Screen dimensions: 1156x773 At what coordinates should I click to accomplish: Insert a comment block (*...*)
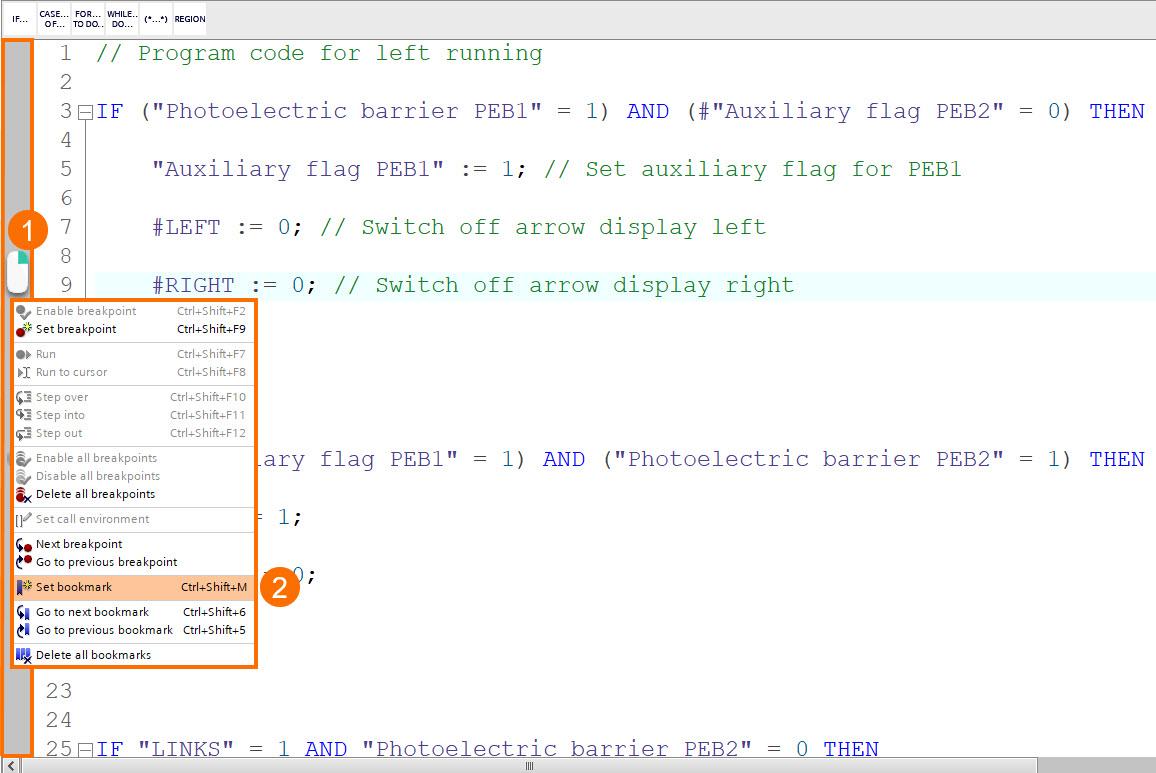coord(156,17)
